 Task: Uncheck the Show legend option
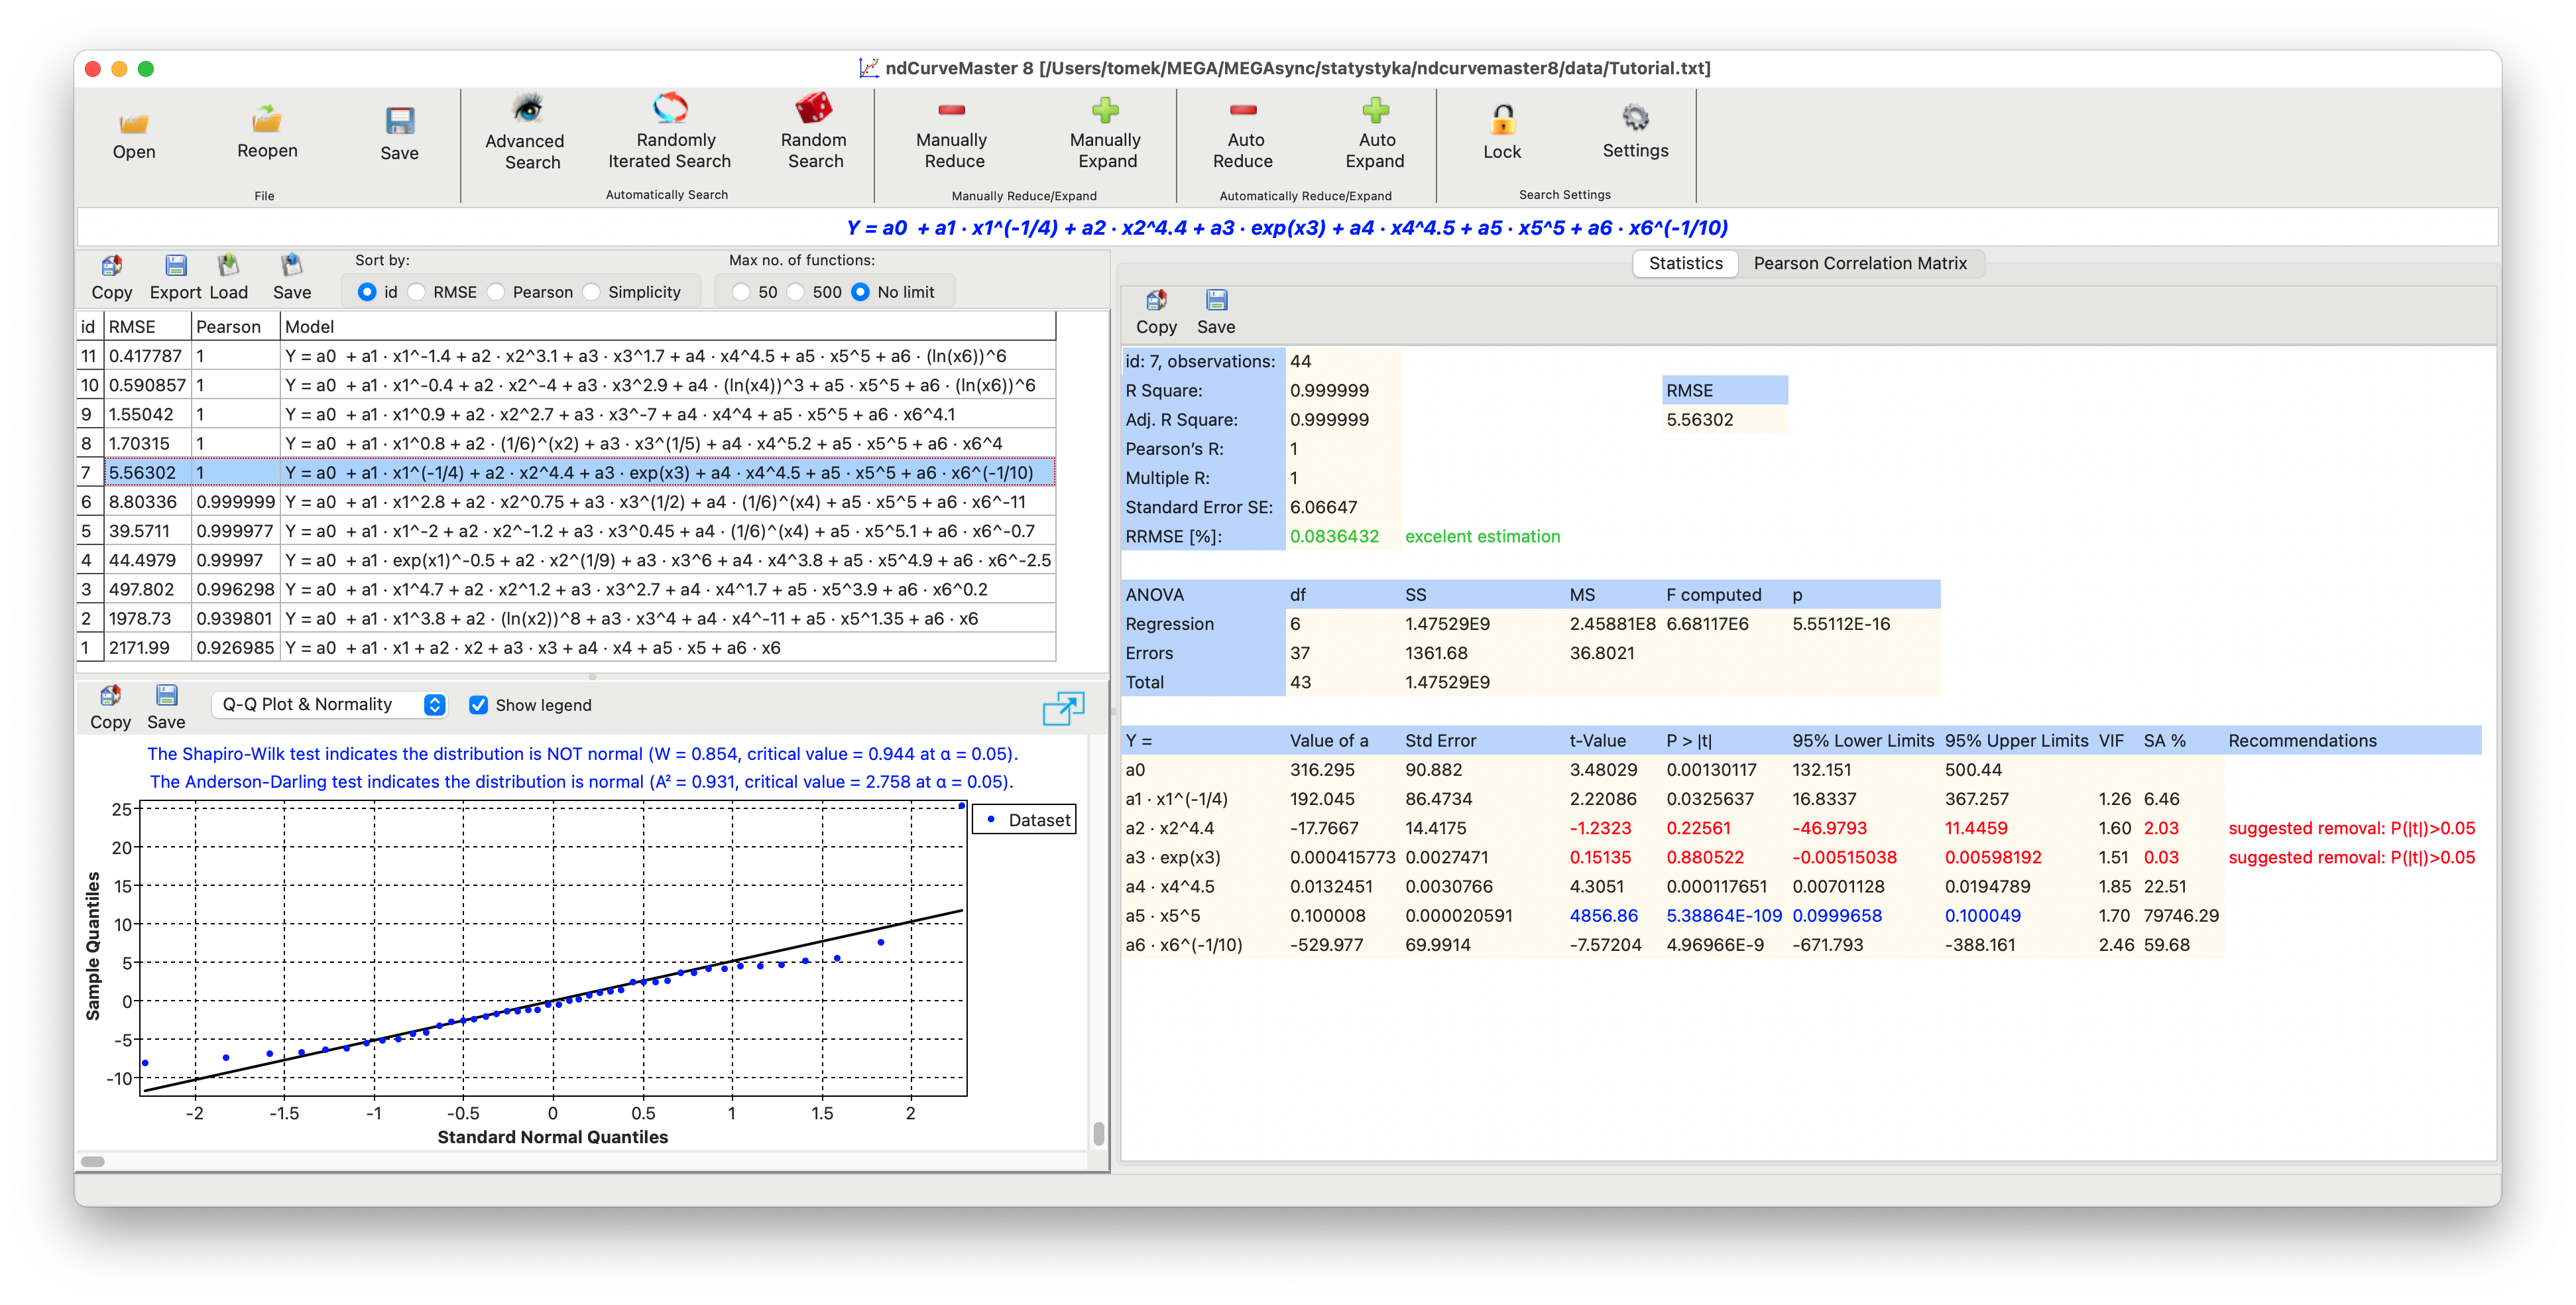pos(480,705)
